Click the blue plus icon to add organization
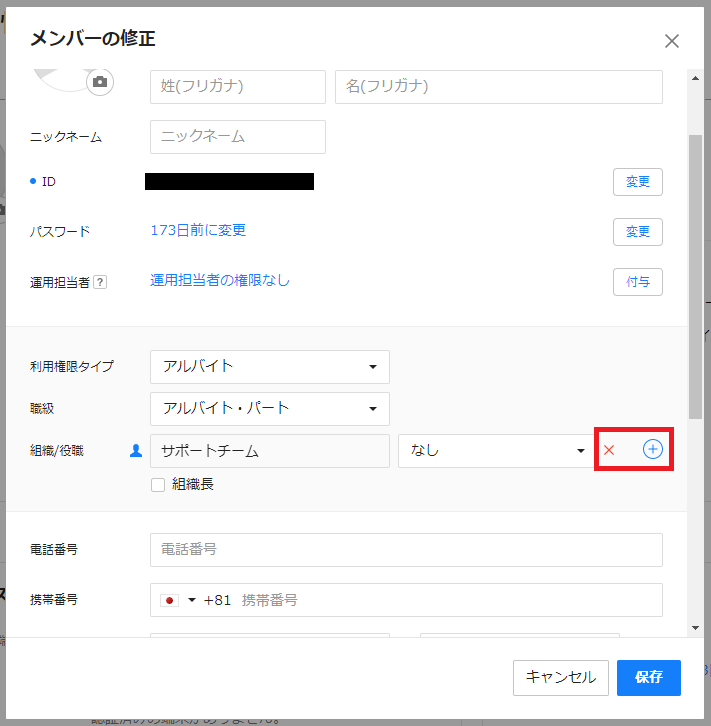Image resolution: width=711 pixels, height=726 pixels. pyautogui.click(x=652, y=450)
